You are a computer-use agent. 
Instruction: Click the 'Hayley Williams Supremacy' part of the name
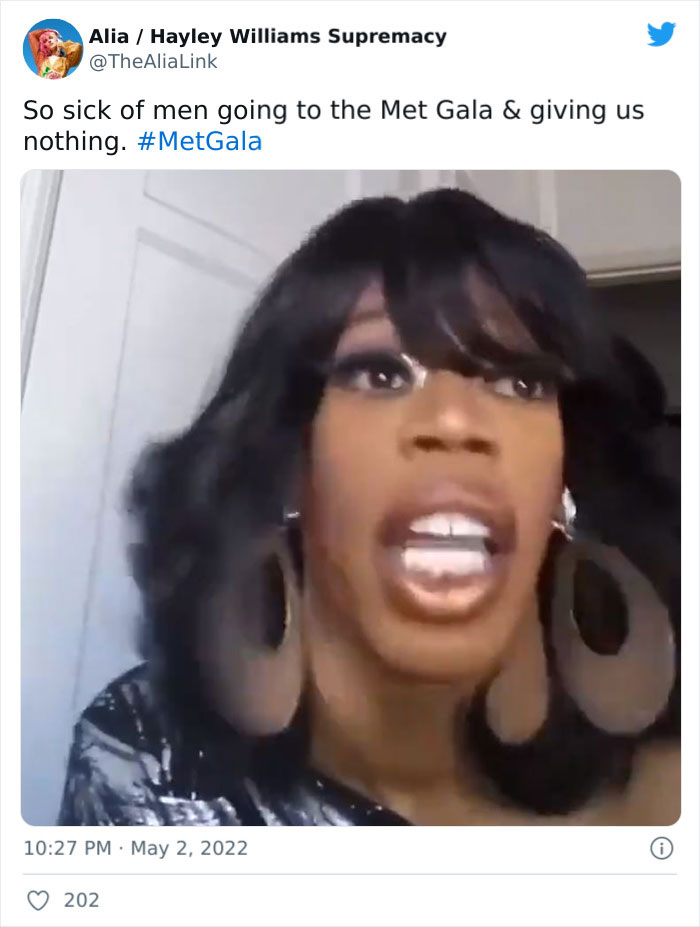[299, 36]
